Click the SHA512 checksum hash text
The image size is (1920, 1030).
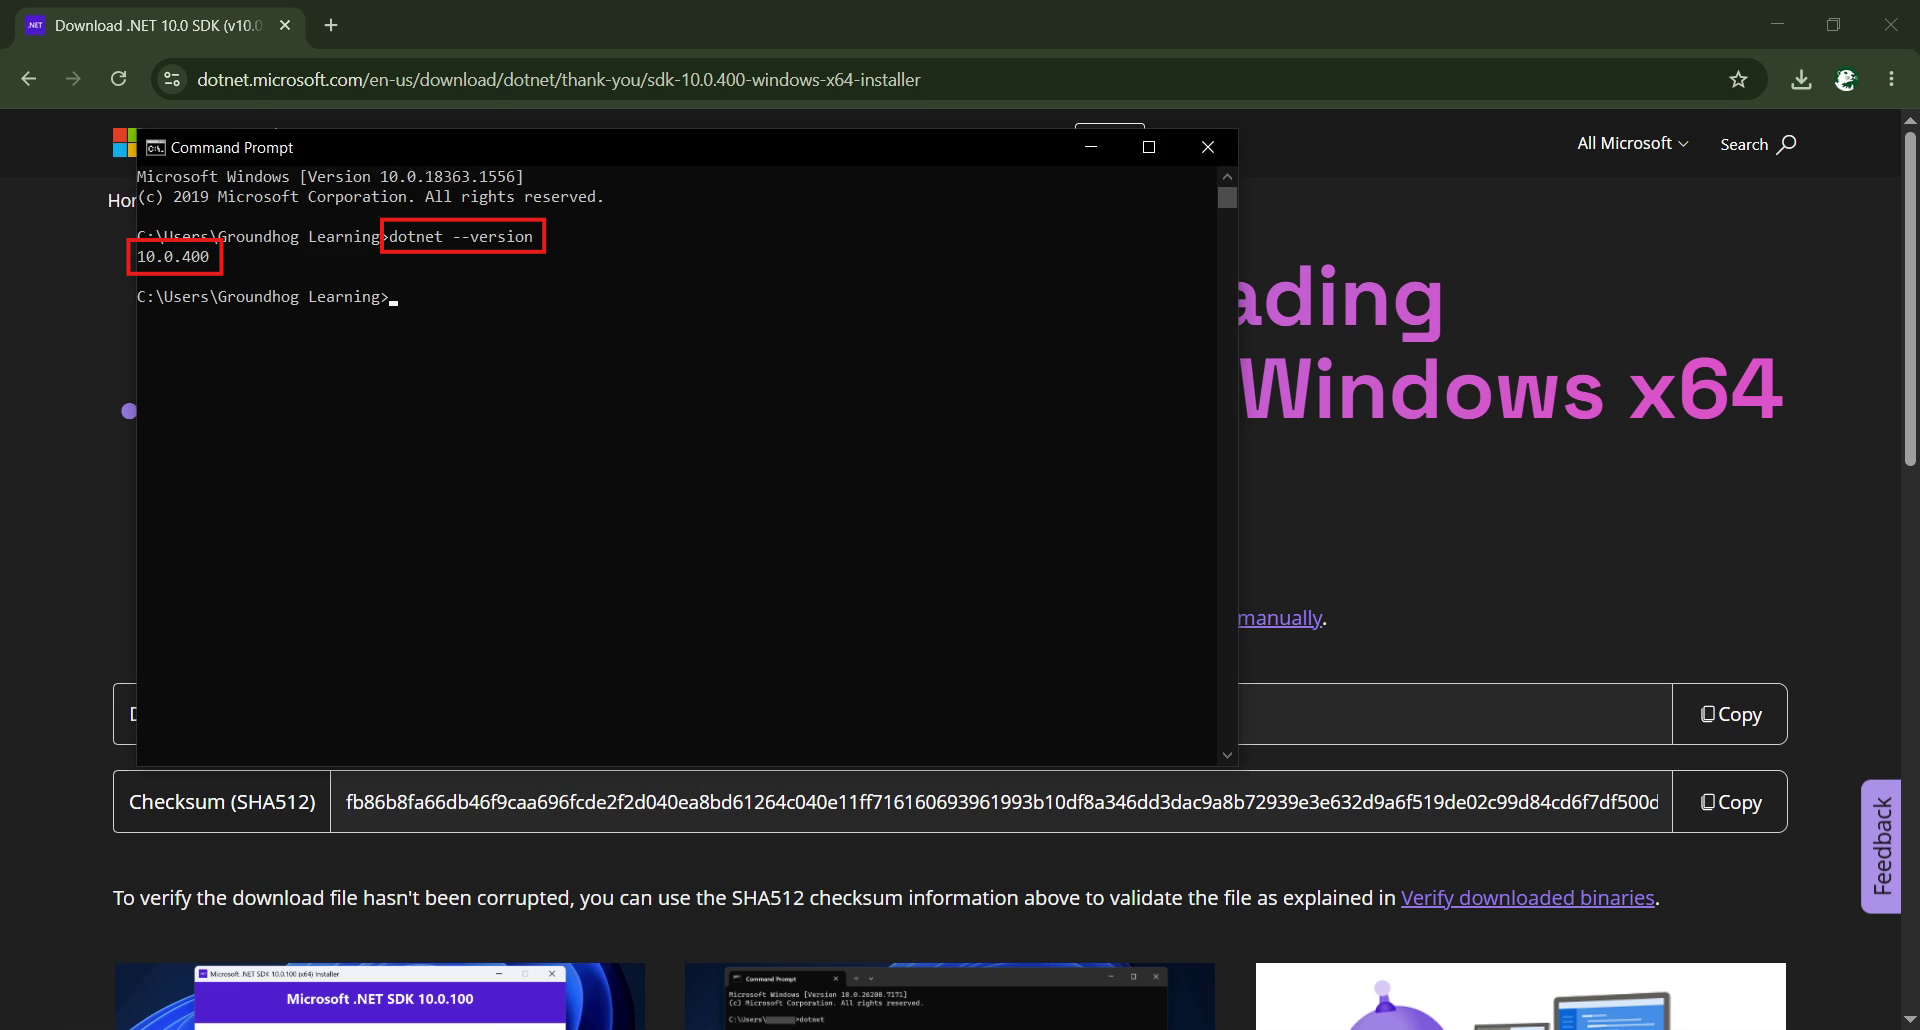tap(1001, 802)
